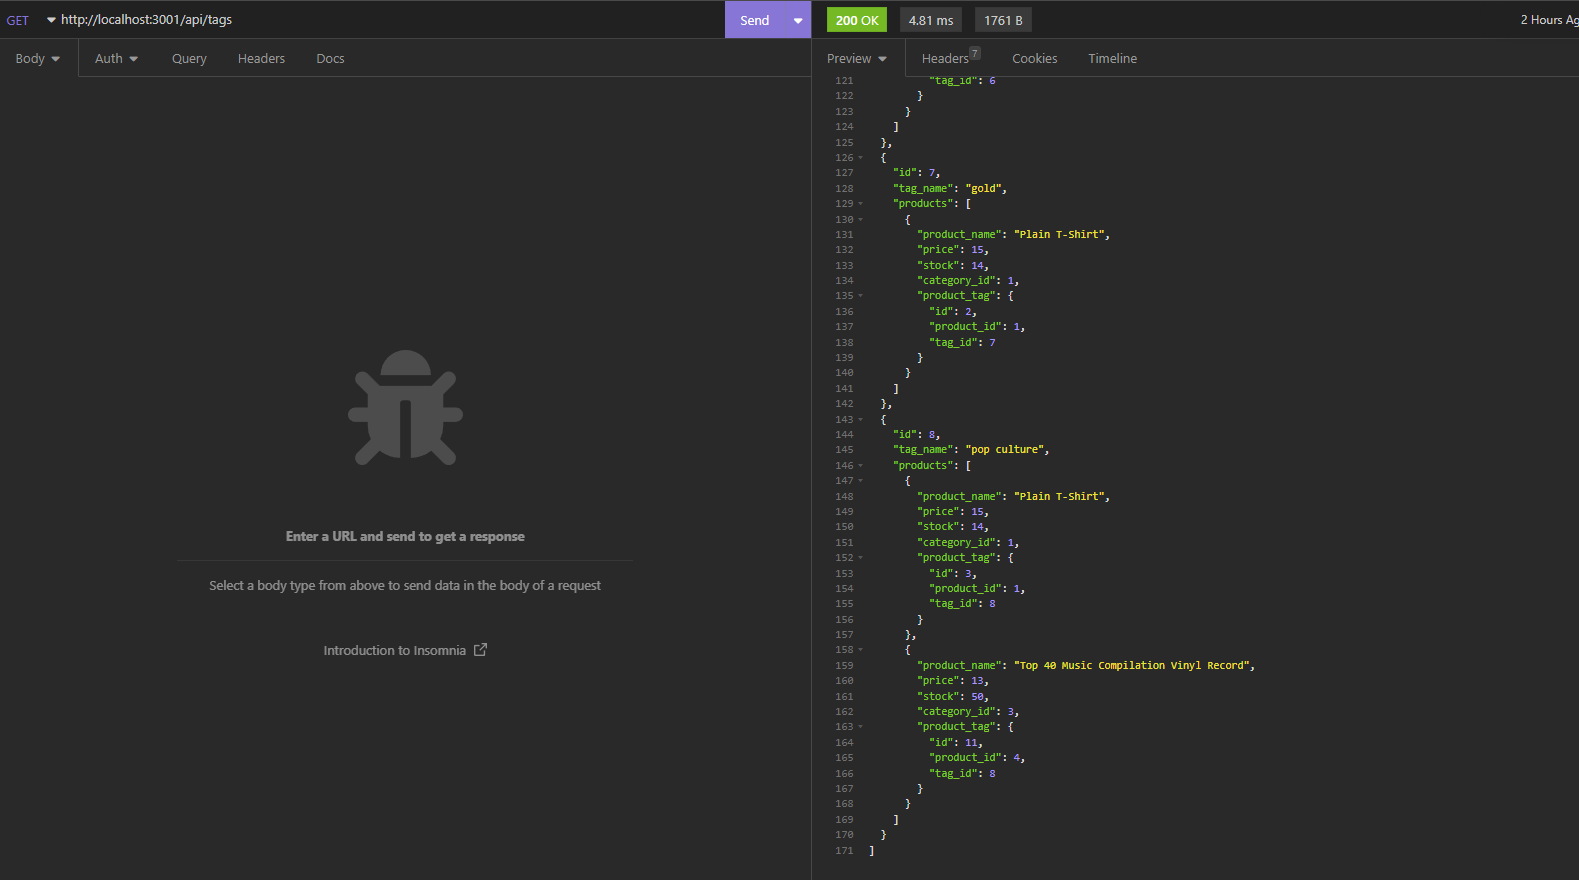Viewport: 1579px width, 880px height.
Task: Fold the object starting at line 158
Action: (860, 650)
